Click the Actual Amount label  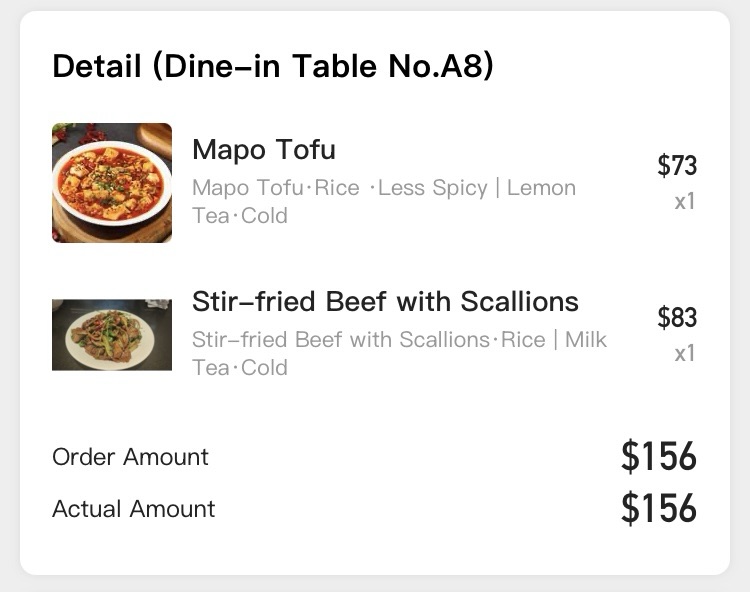tap(133, 509)
